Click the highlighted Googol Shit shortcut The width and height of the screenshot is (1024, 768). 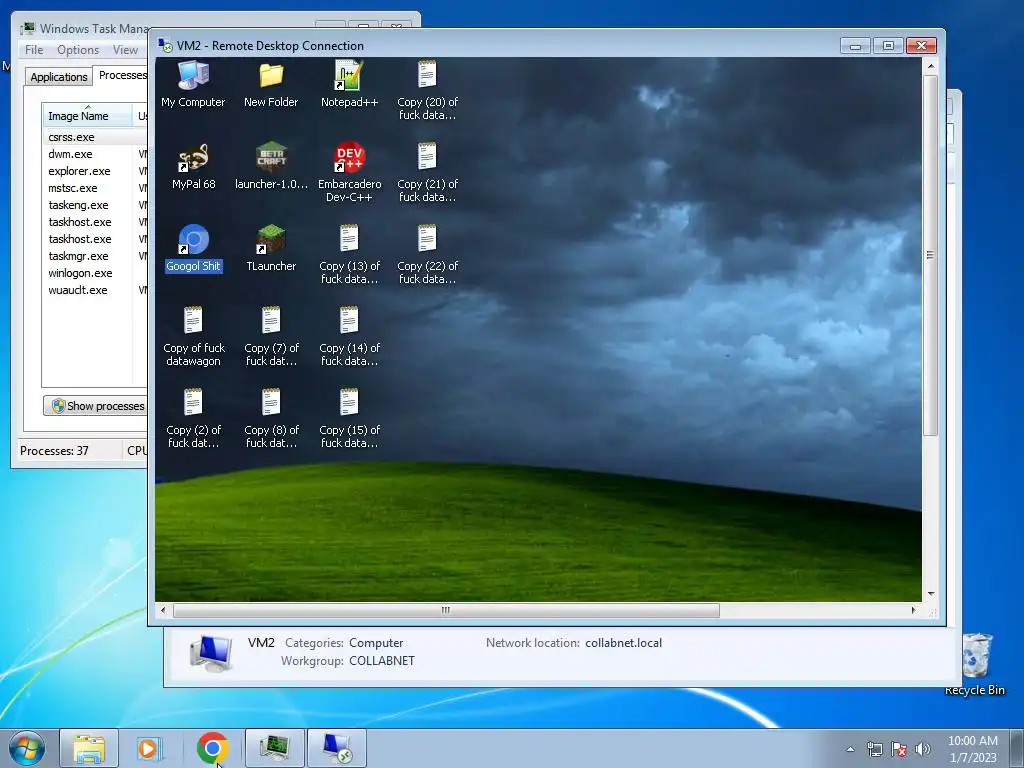(x=193, y=248)
